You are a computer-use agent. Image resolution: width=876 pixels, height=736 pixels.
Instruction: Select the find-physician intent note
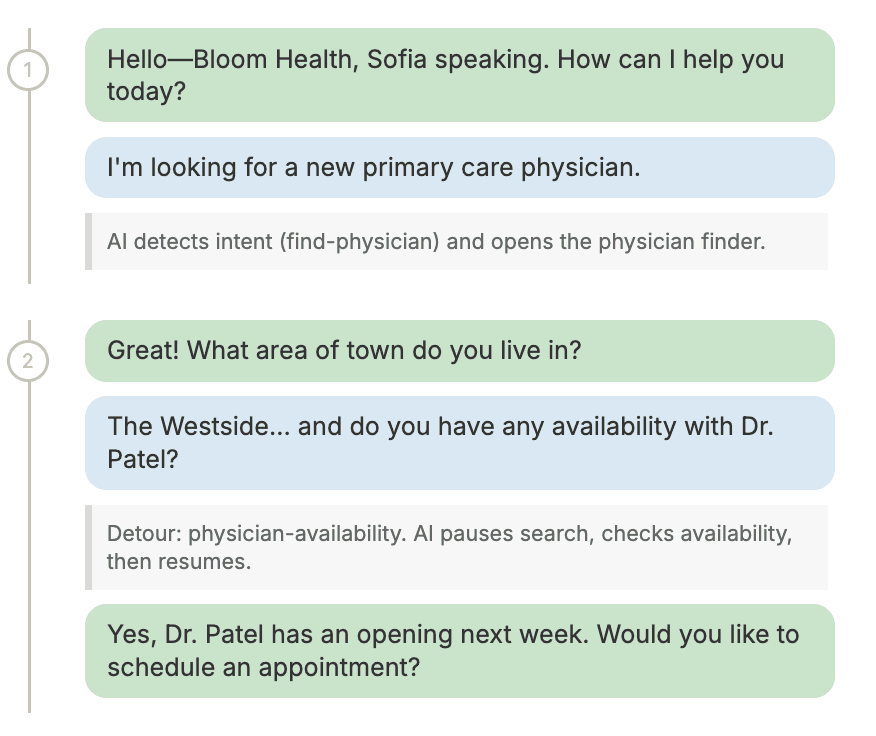456,241
